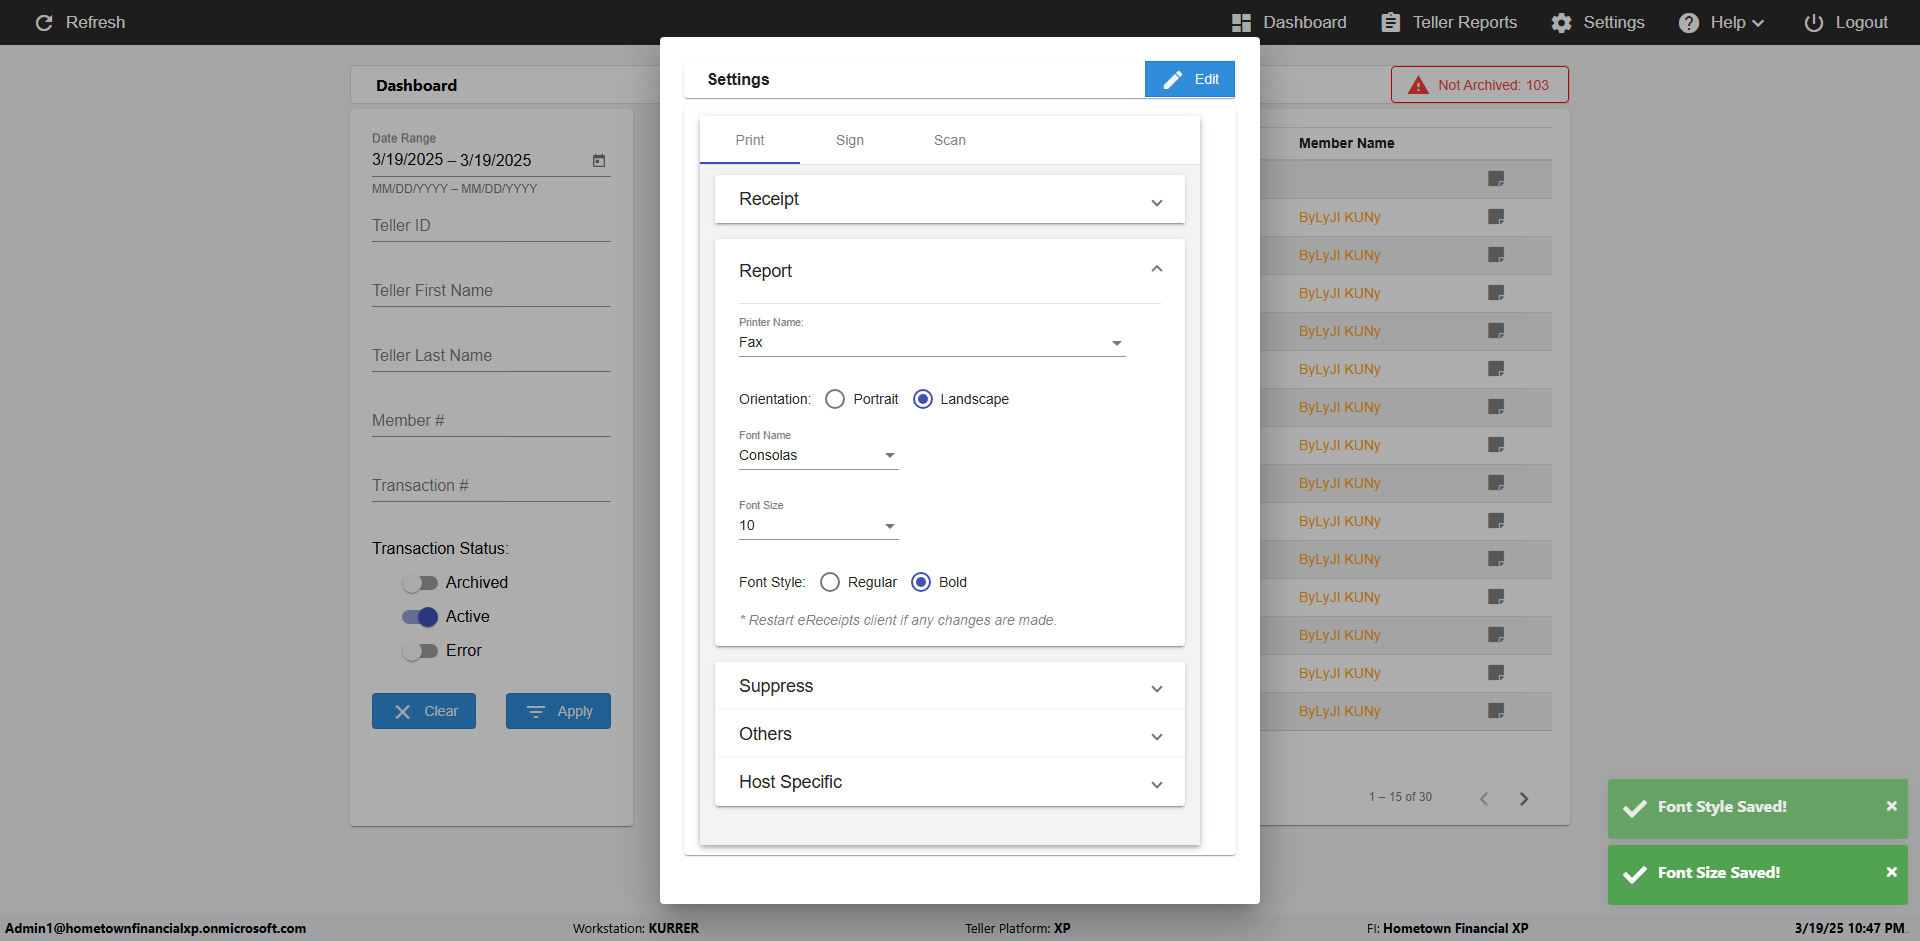Choose Bold font style radio button

pos(921,582)
